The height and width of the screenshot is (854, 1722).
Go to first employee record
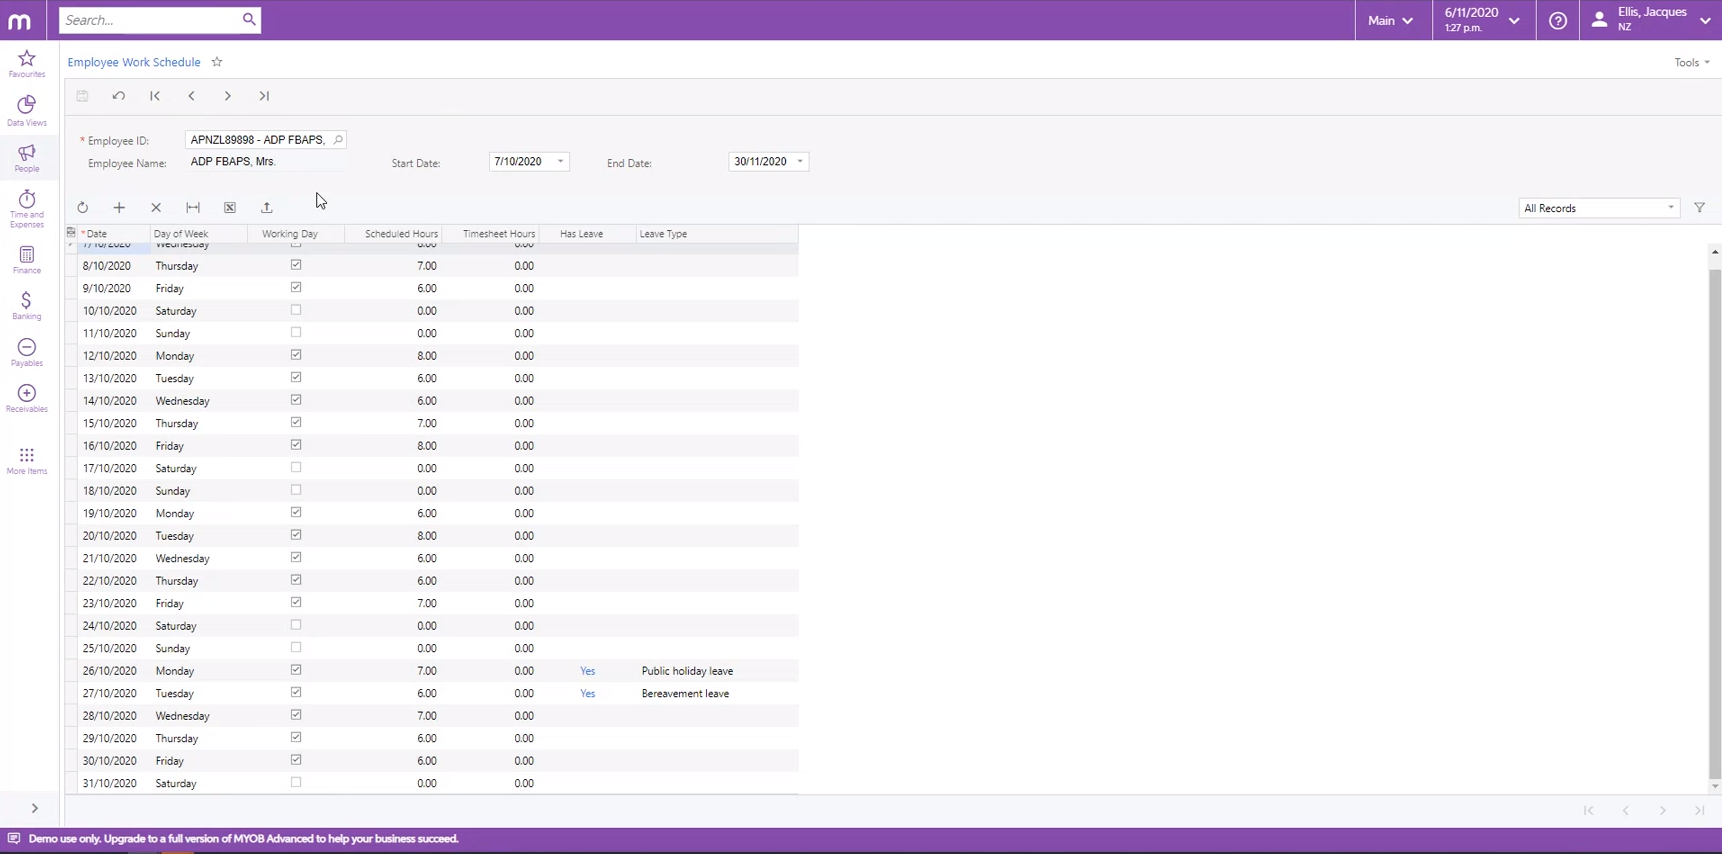pos(155,96)
